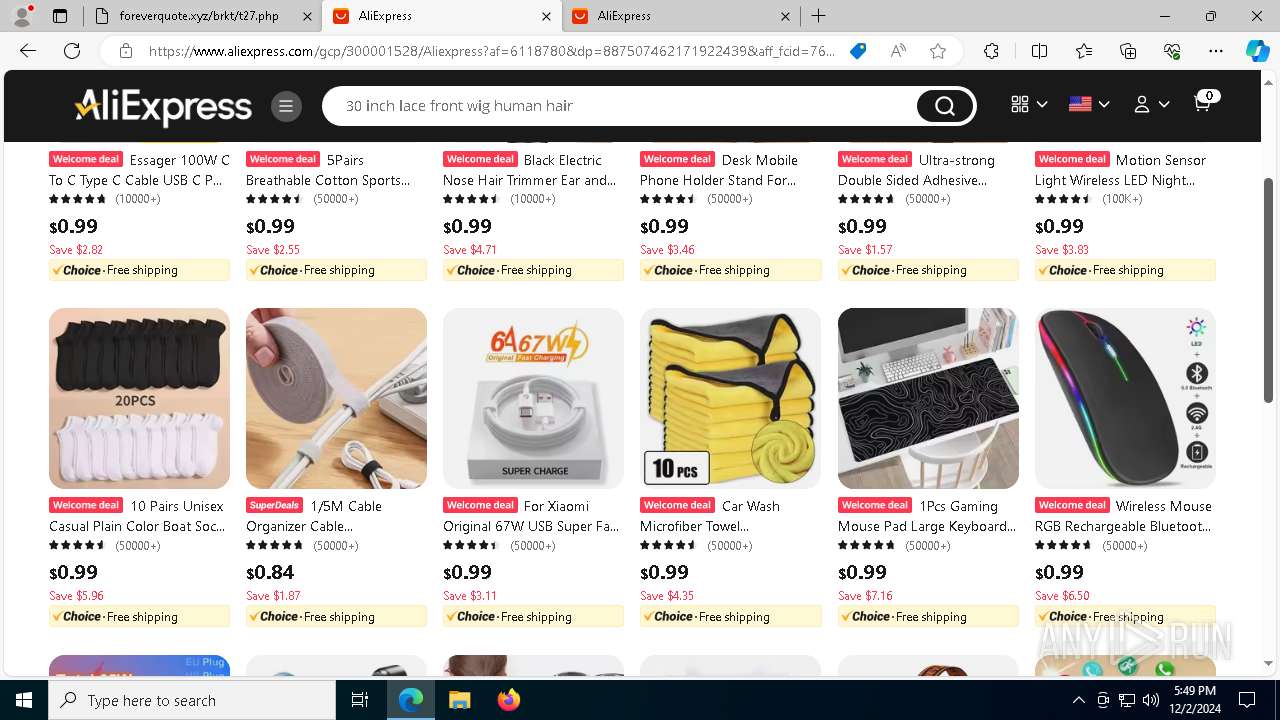The image size is (1280, 720).
Task: Refresh the page with reload button
Action: 72,51
